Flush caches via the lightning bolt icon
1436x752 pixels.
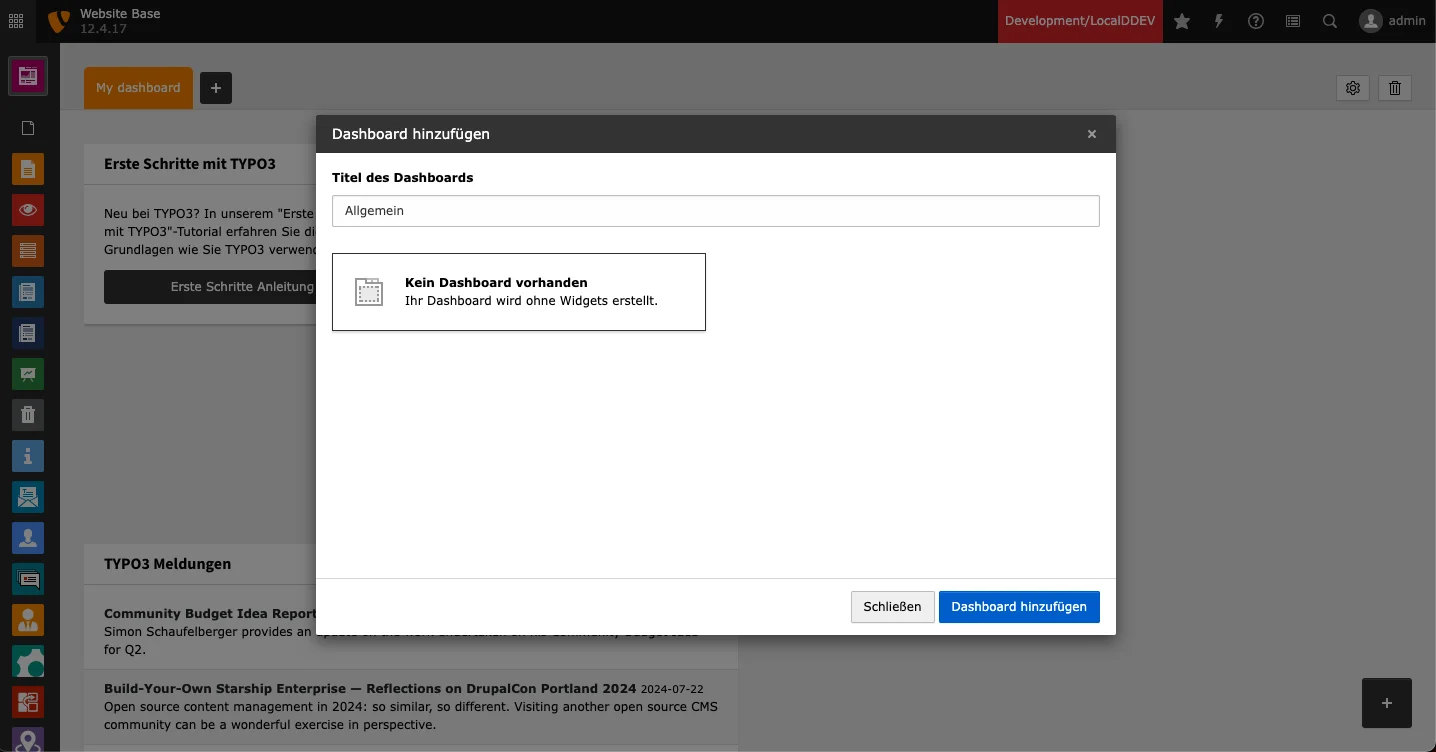pyautogui.click(x=1219, y=21)
